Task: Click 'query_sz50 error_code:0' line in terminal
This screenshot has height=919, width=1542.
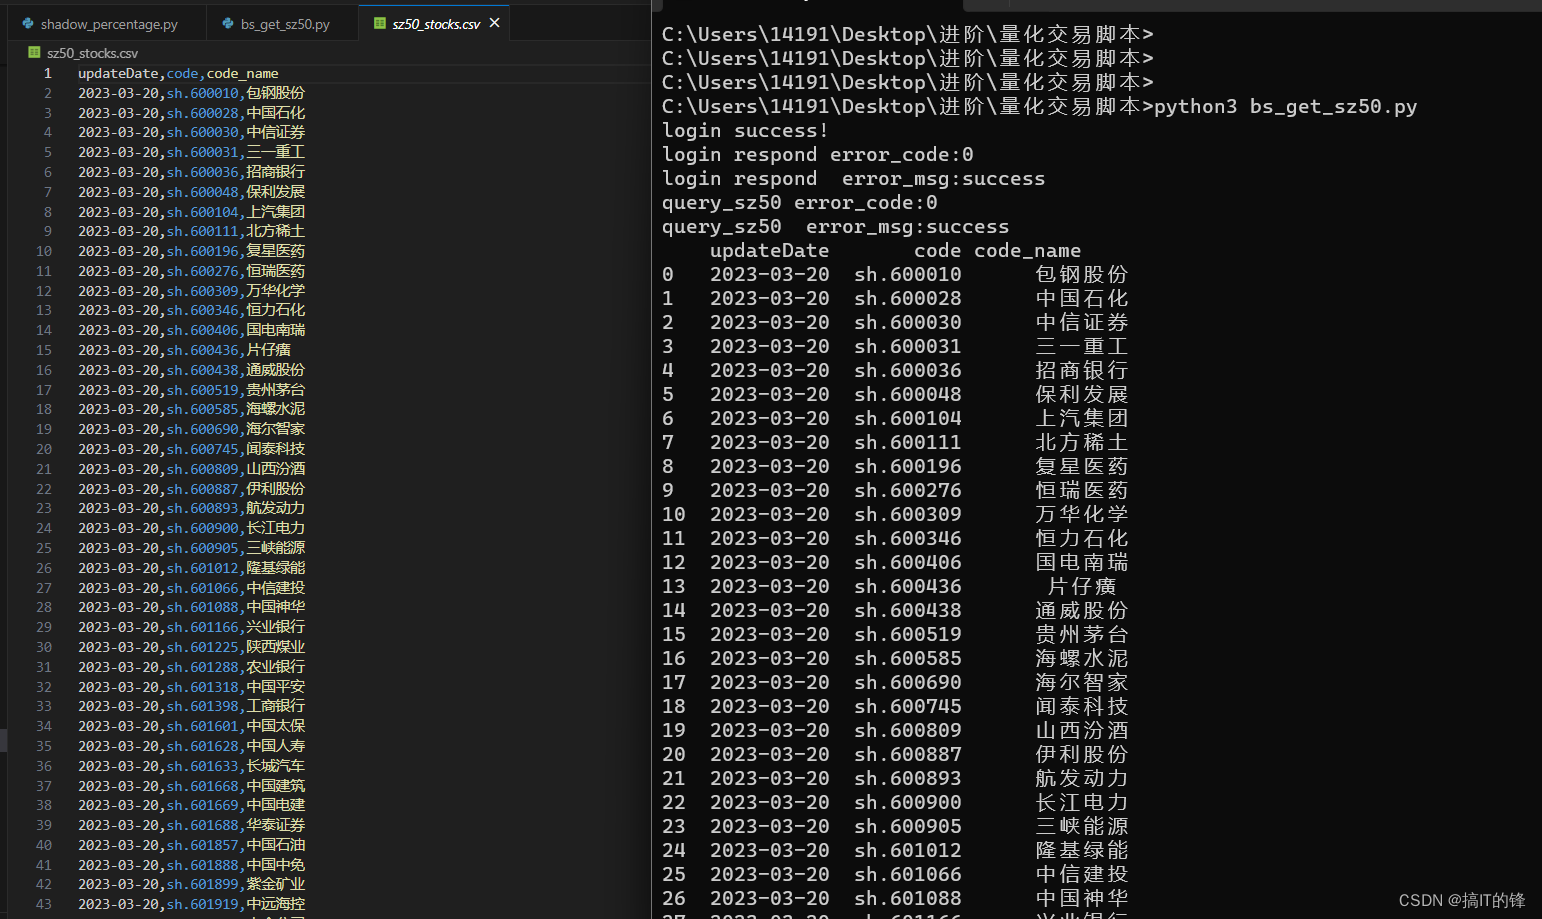Action: (800, 202)
